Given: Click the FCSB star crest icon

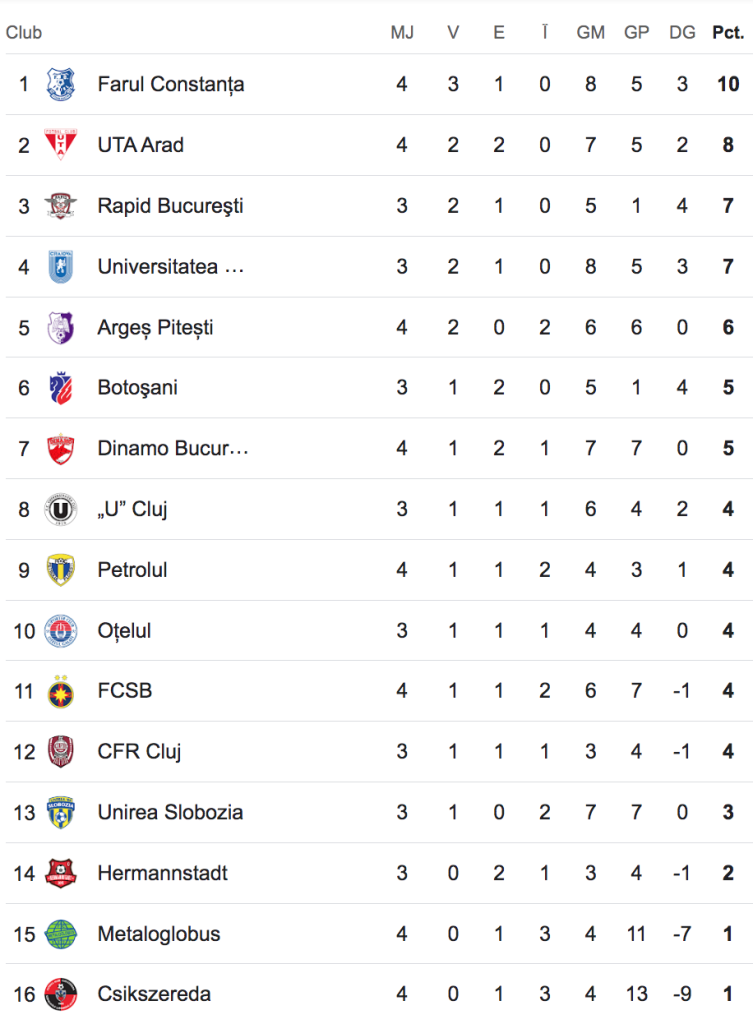Looking at the screenshot, I should [x=61, y=692].
